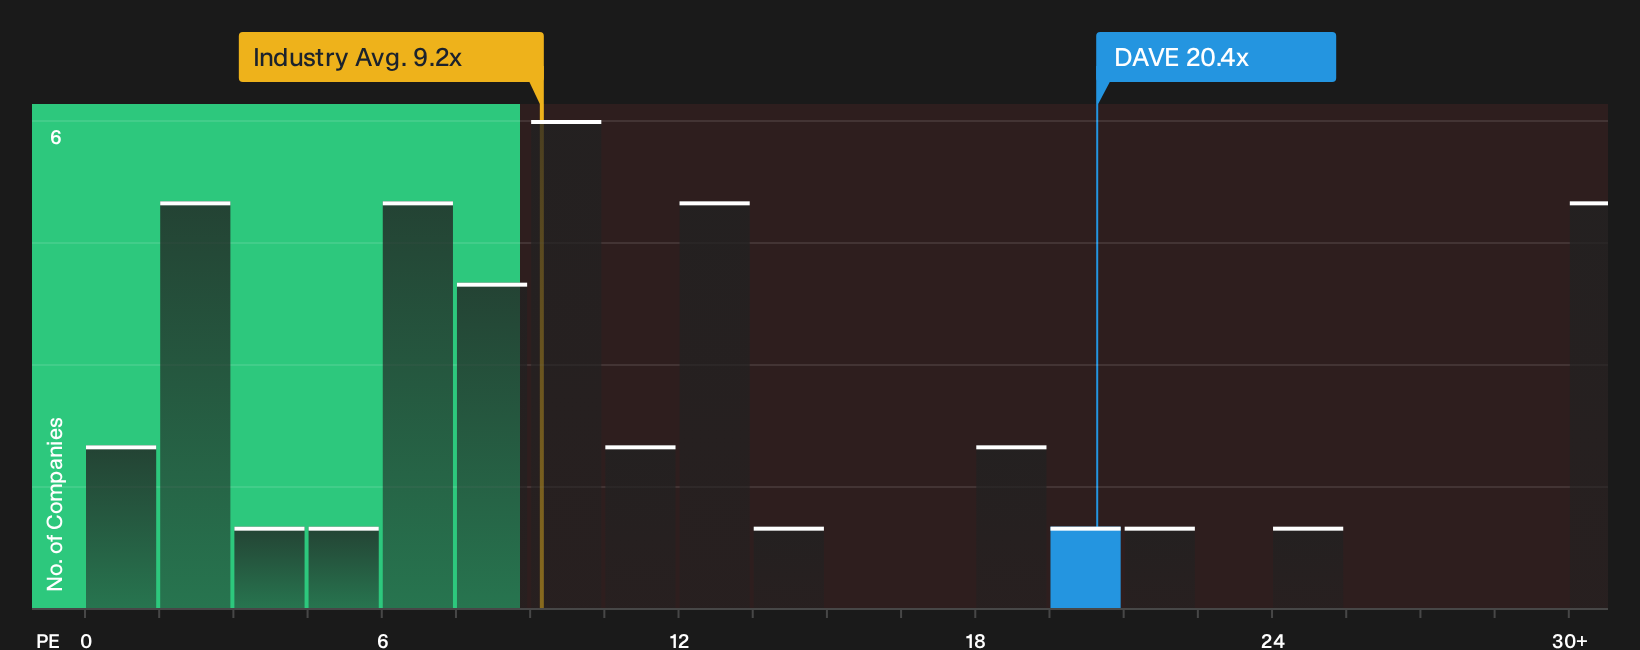The width and height of the screenshot is (1640, 650).
Task: Click the x-axis label 24
Action: pyautogui.click(x=1272, y=641)
